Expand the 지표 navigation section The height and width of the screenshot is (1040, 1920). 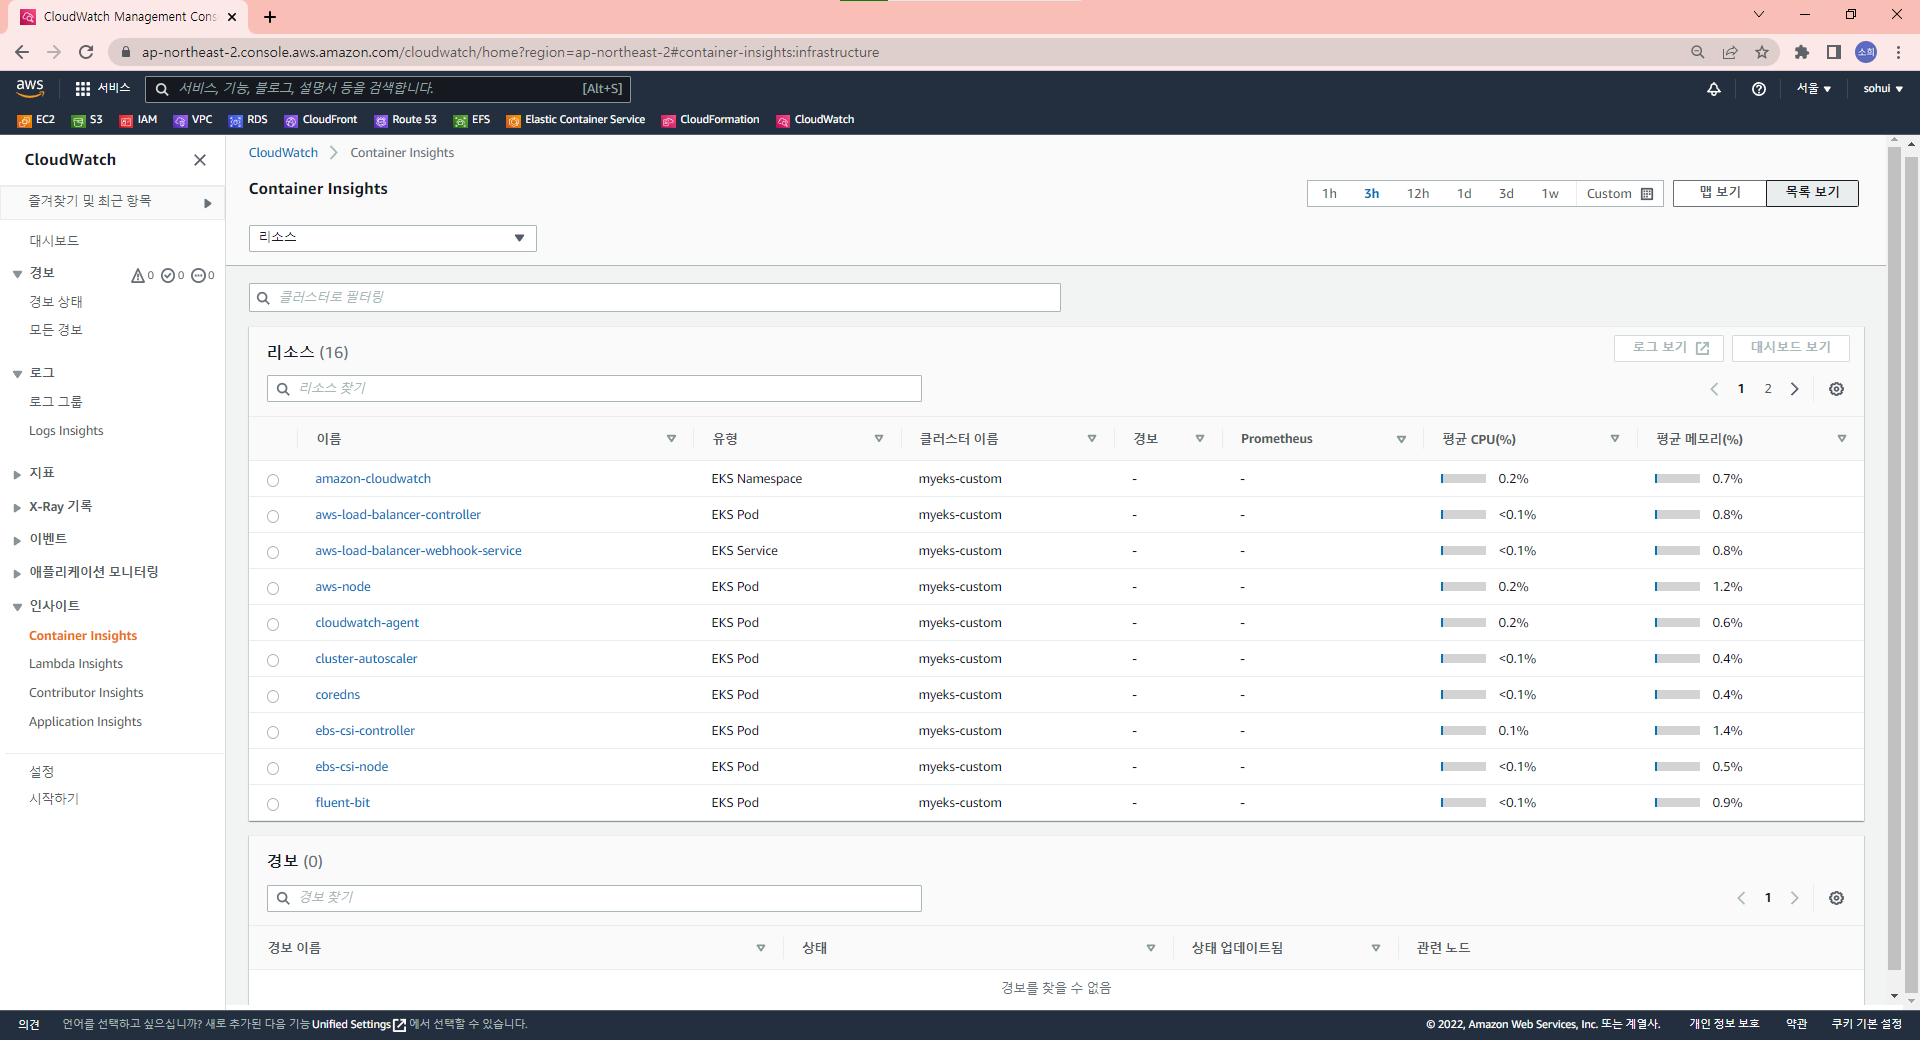(x=17, y=474)
